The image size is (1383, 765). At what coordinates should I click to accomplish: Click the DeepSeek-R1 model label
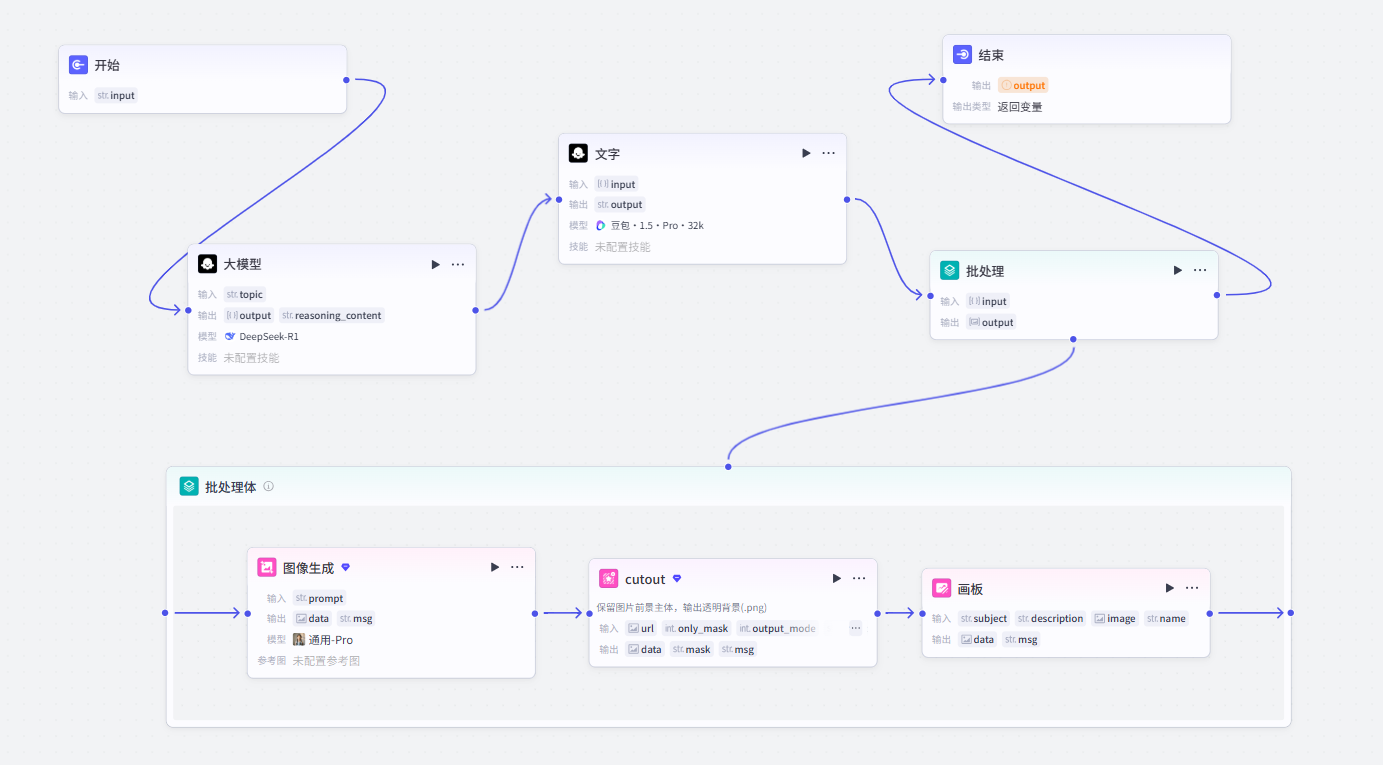(x=261, y=337)
